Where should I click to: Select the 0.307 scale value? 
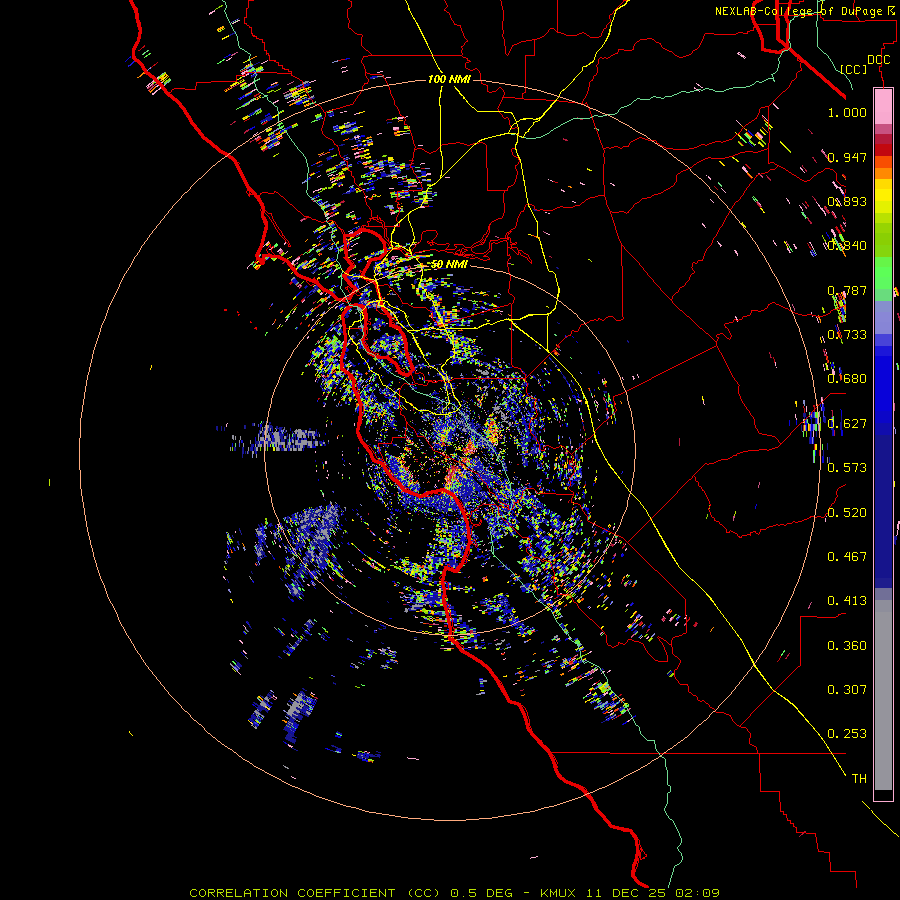[x=847, y=690]
